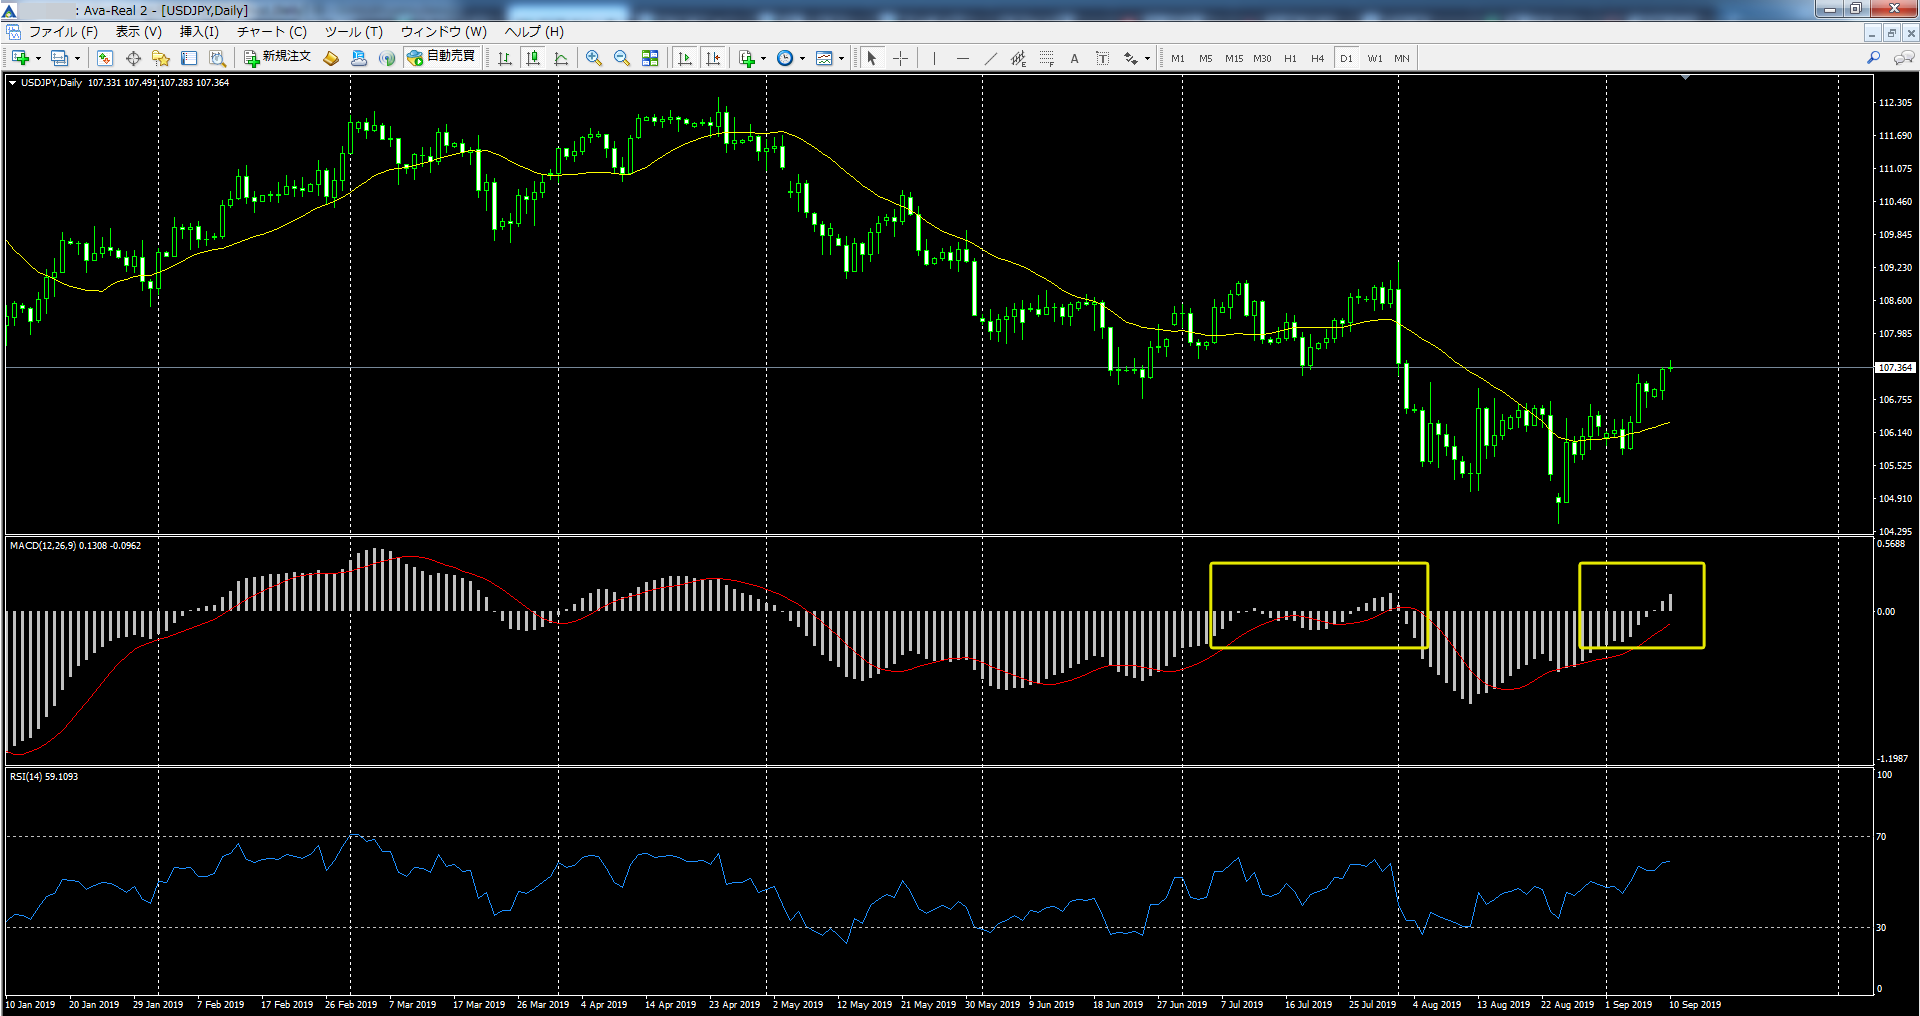Image resolution: width=1920 pixels, height=1016 pixels.
Task: Select the Fibonacci retracement tool
Action: pyautogui.click(x=1046, y=58)
